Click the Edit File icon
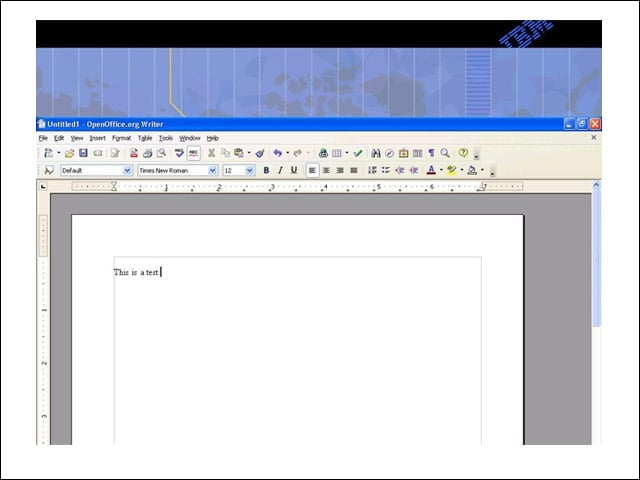640x480 pixels. pos(115,153)
